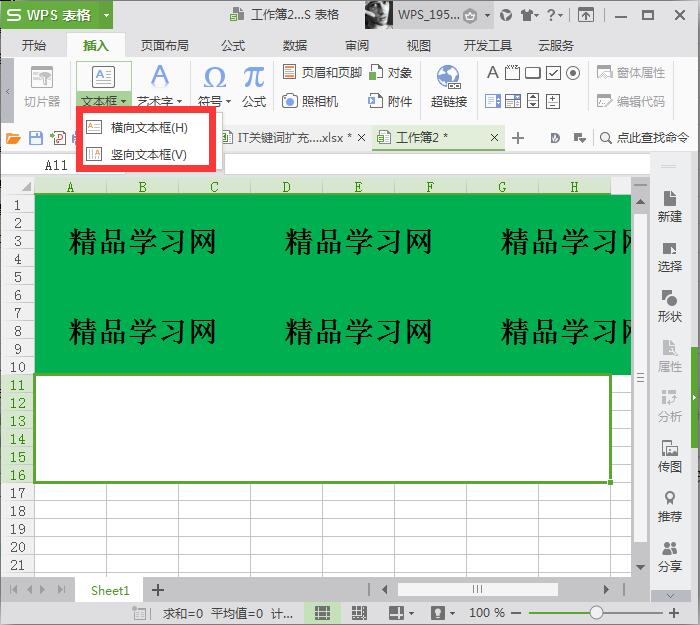Insert a 超链接 hyperlink

[x=449, y=87]
